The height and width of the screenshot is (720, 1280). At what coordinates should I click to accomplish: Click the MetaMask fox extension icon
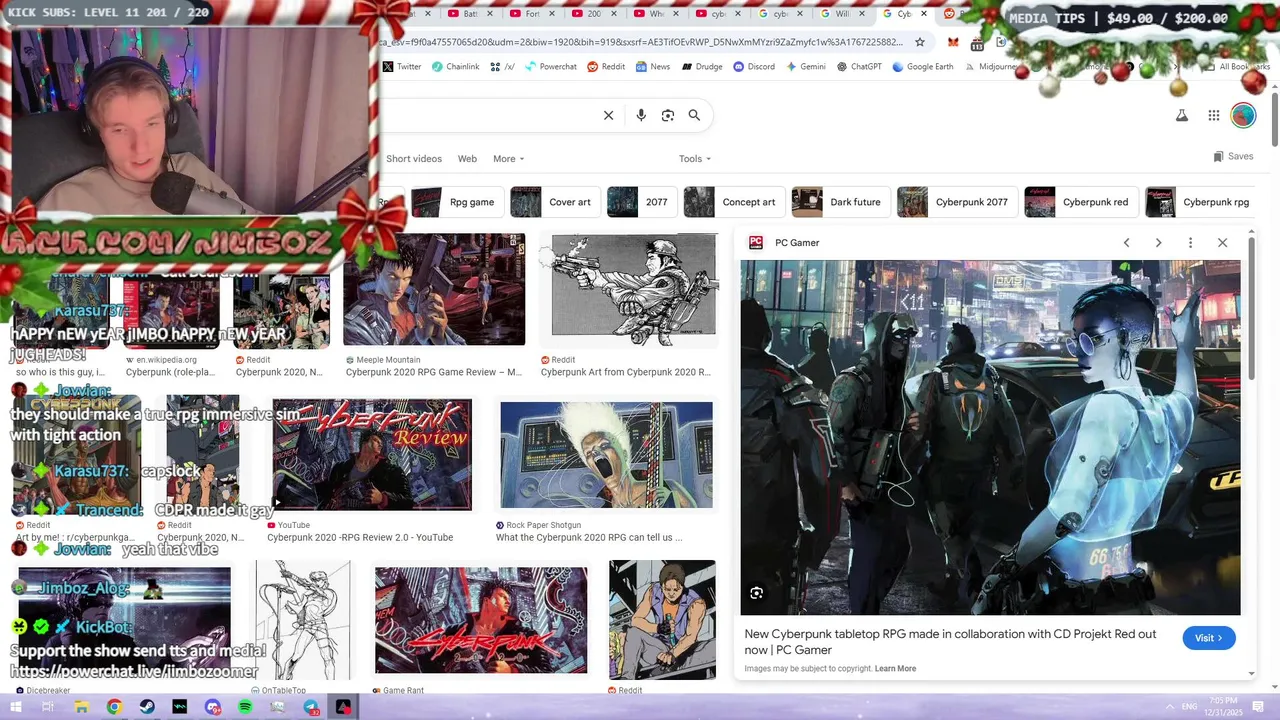953,42
